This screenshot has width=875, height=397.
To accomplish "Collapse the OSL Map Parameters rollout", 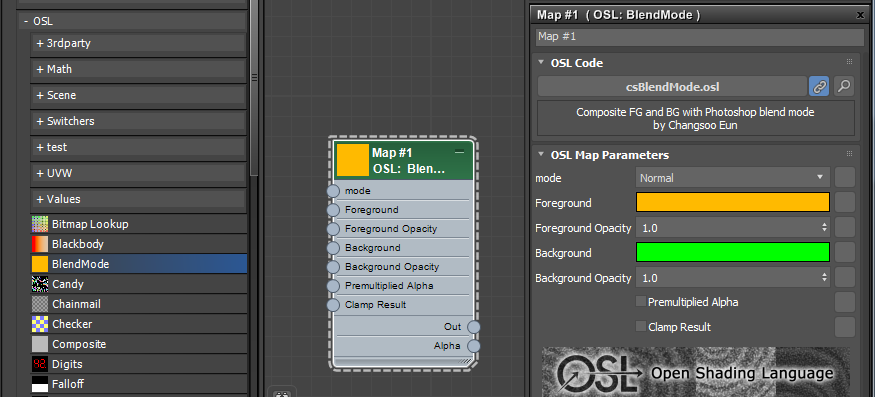I will pyautogui.click(x=541, y=154).
